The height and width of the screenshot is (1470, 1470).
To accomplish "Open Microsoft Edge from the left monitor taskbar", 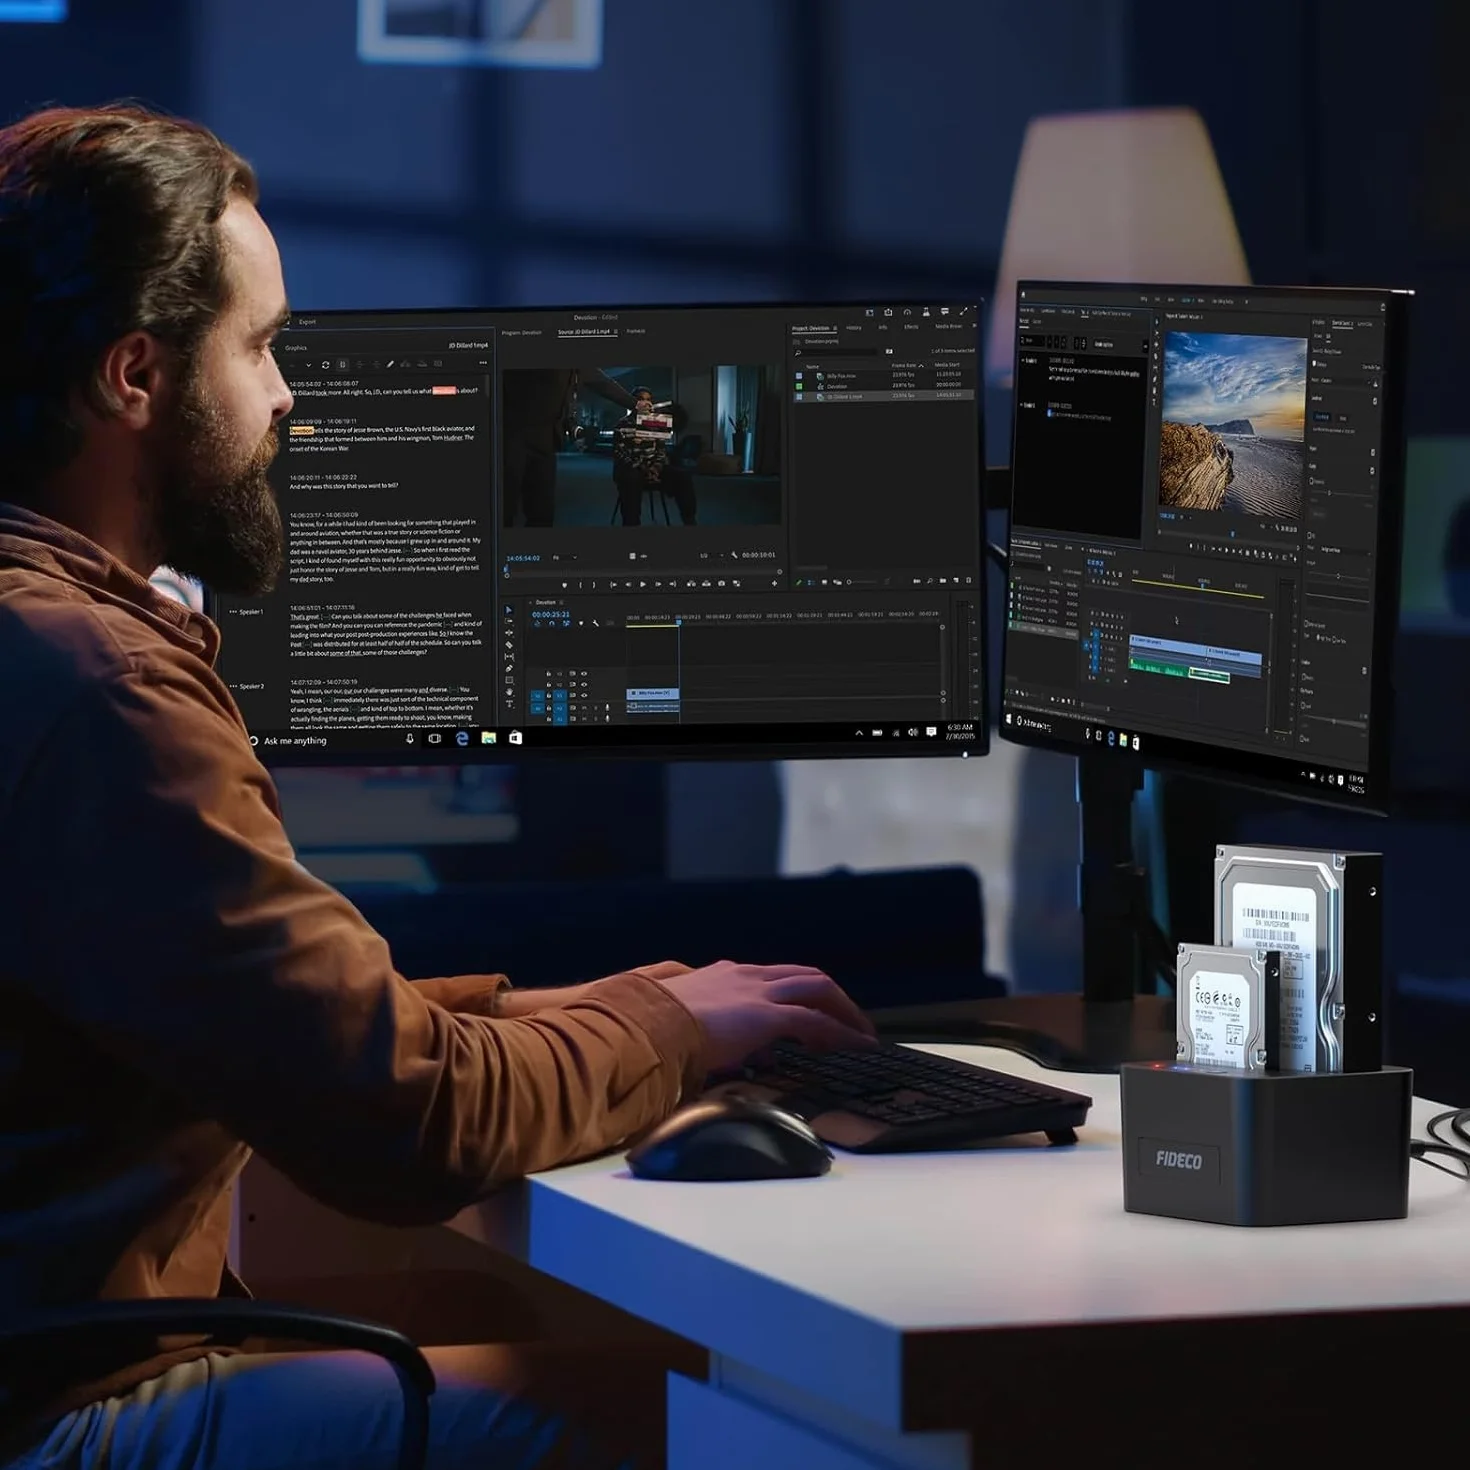I will coord(462,738).
